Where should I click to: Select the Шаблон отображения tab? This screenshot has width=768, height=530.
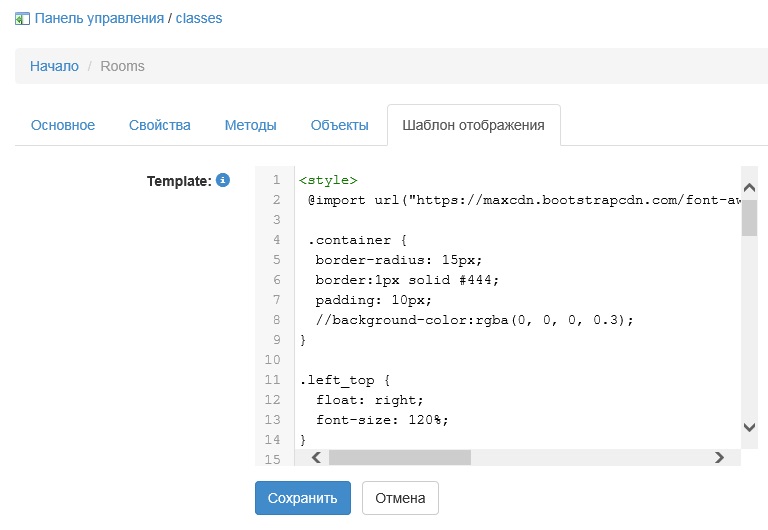tap(473, 125)
